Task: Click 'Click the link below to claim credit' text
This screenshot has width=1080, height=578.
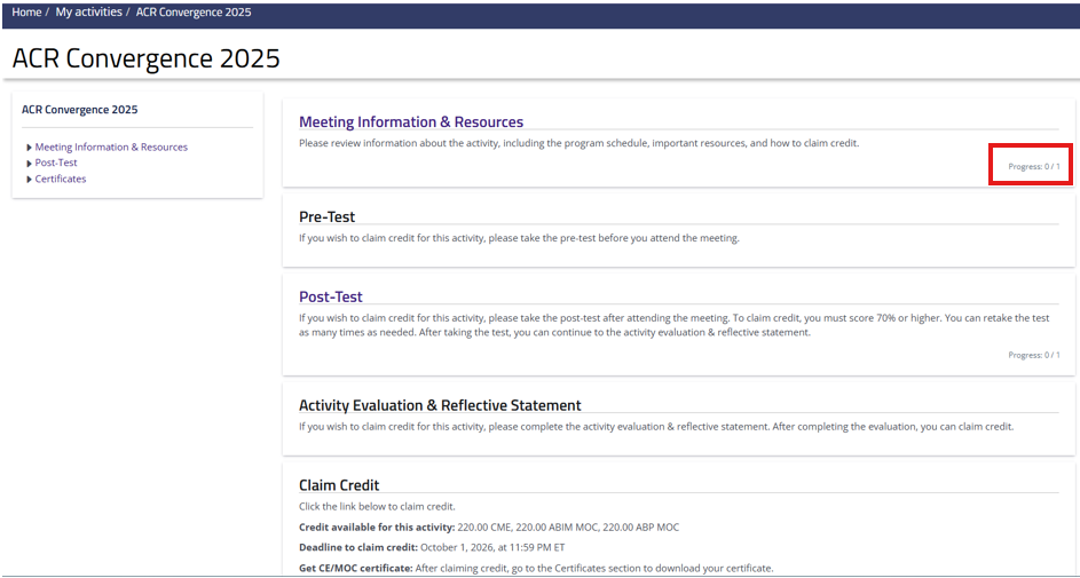Action: 377,506
